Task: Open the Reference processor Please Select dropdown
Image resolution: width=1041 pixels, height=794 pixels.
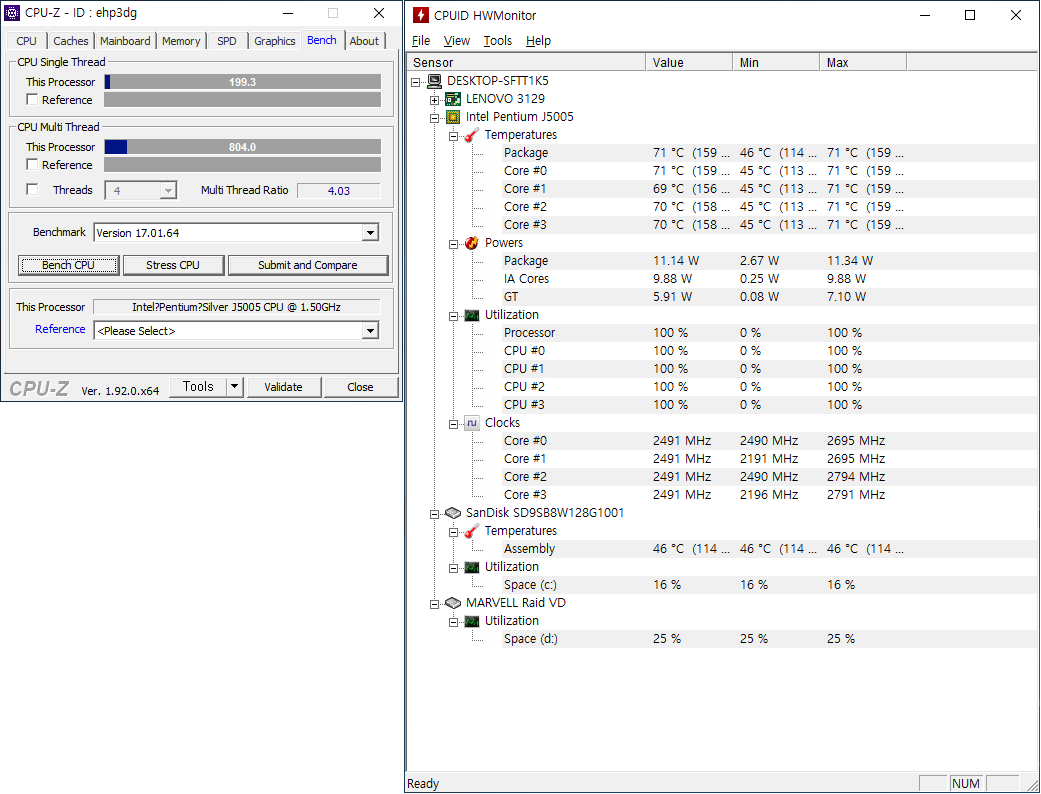Action: (370, 331)
